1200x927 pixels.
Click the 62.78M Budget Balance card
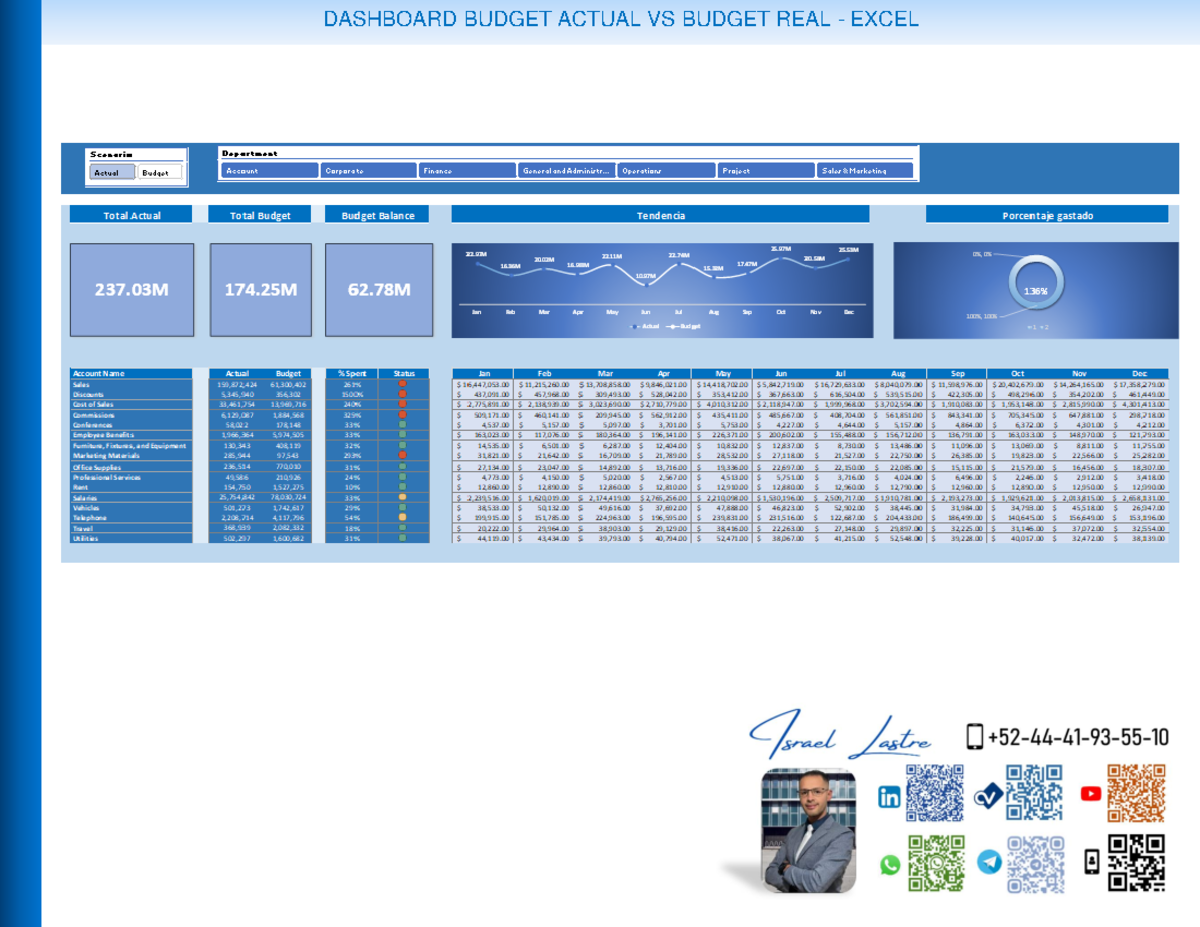(x=379, y=290)
